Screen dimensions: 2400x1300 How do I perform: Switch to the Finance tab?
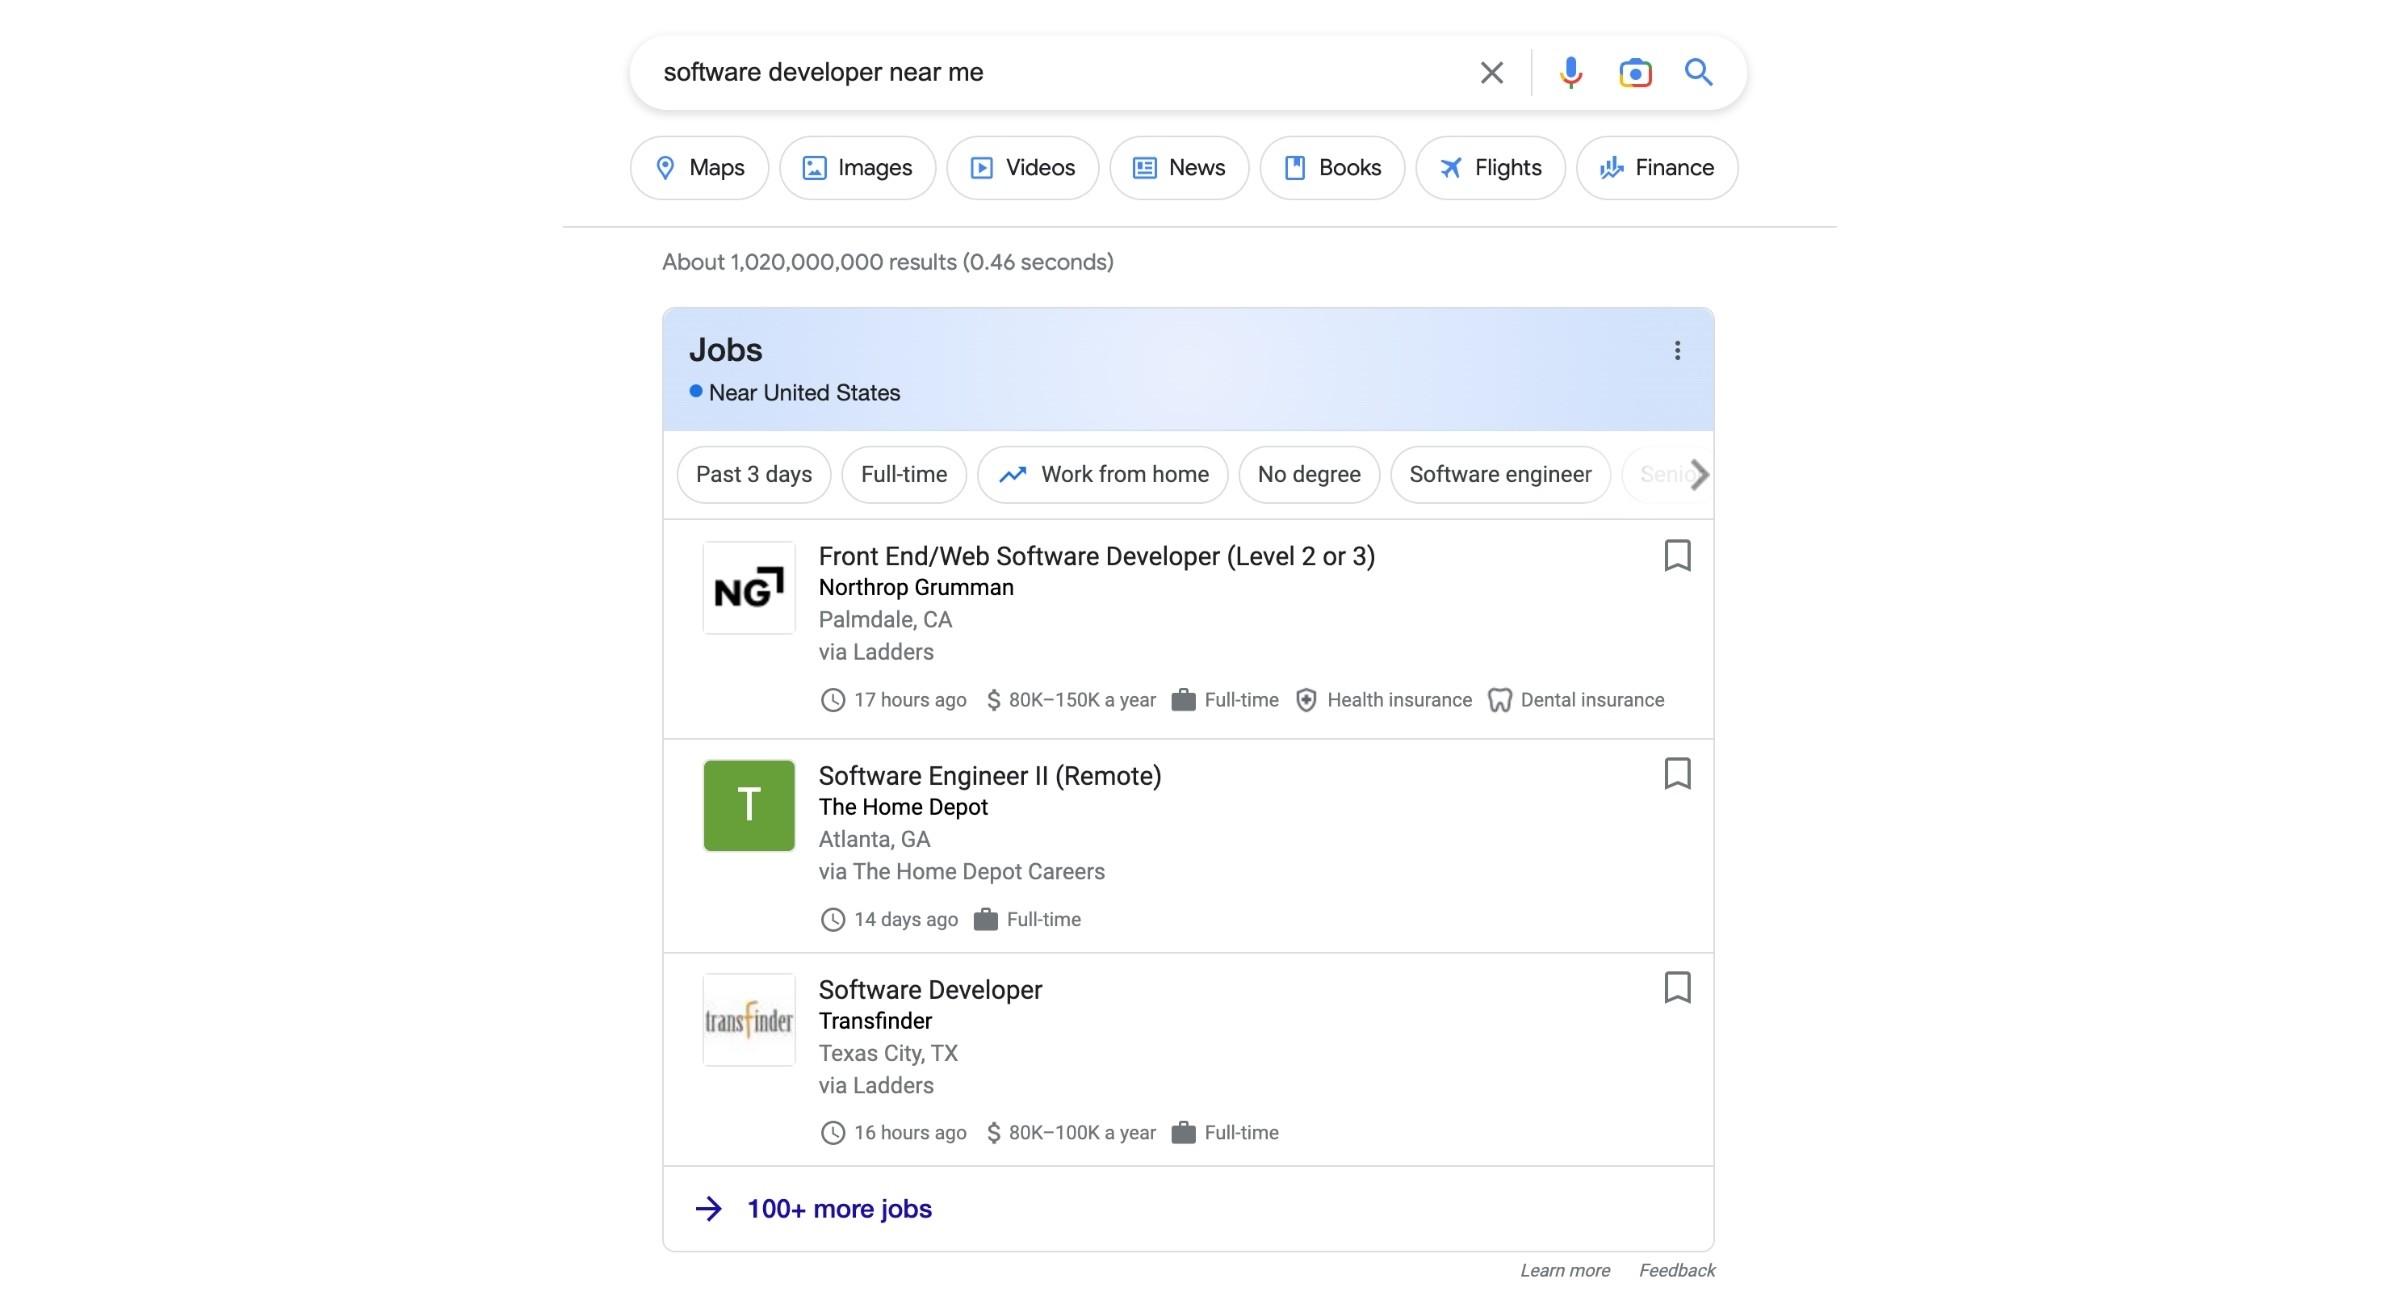tap(1657, 168)
